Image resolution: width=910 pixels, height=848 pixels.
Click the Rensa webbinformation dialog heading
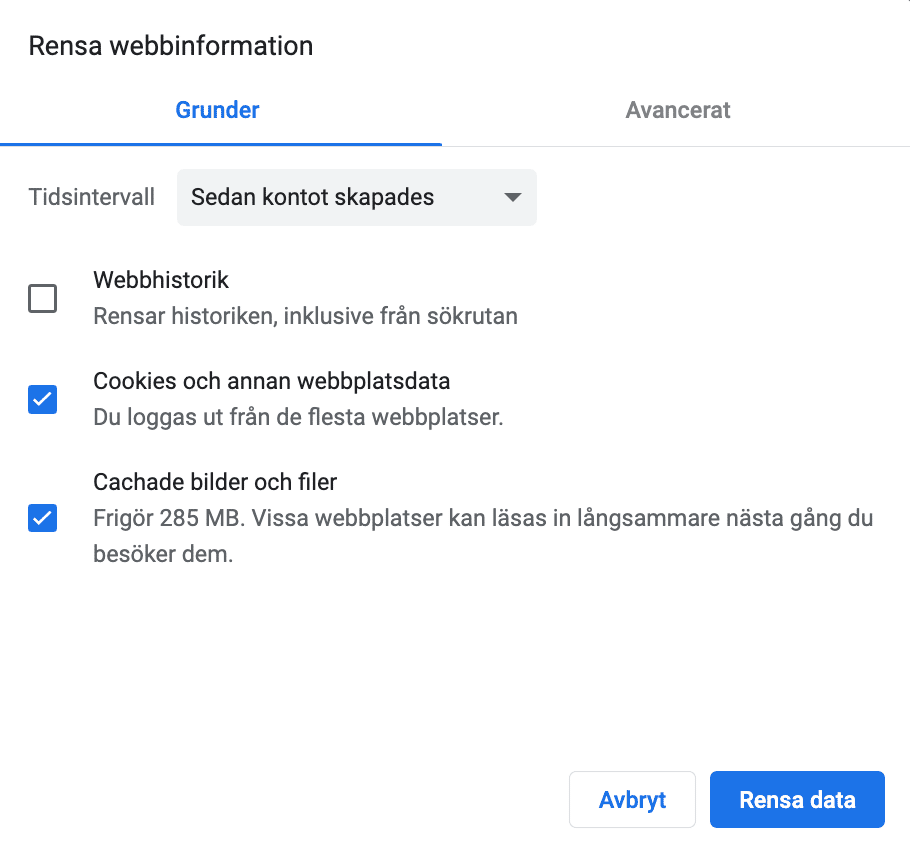171,46
